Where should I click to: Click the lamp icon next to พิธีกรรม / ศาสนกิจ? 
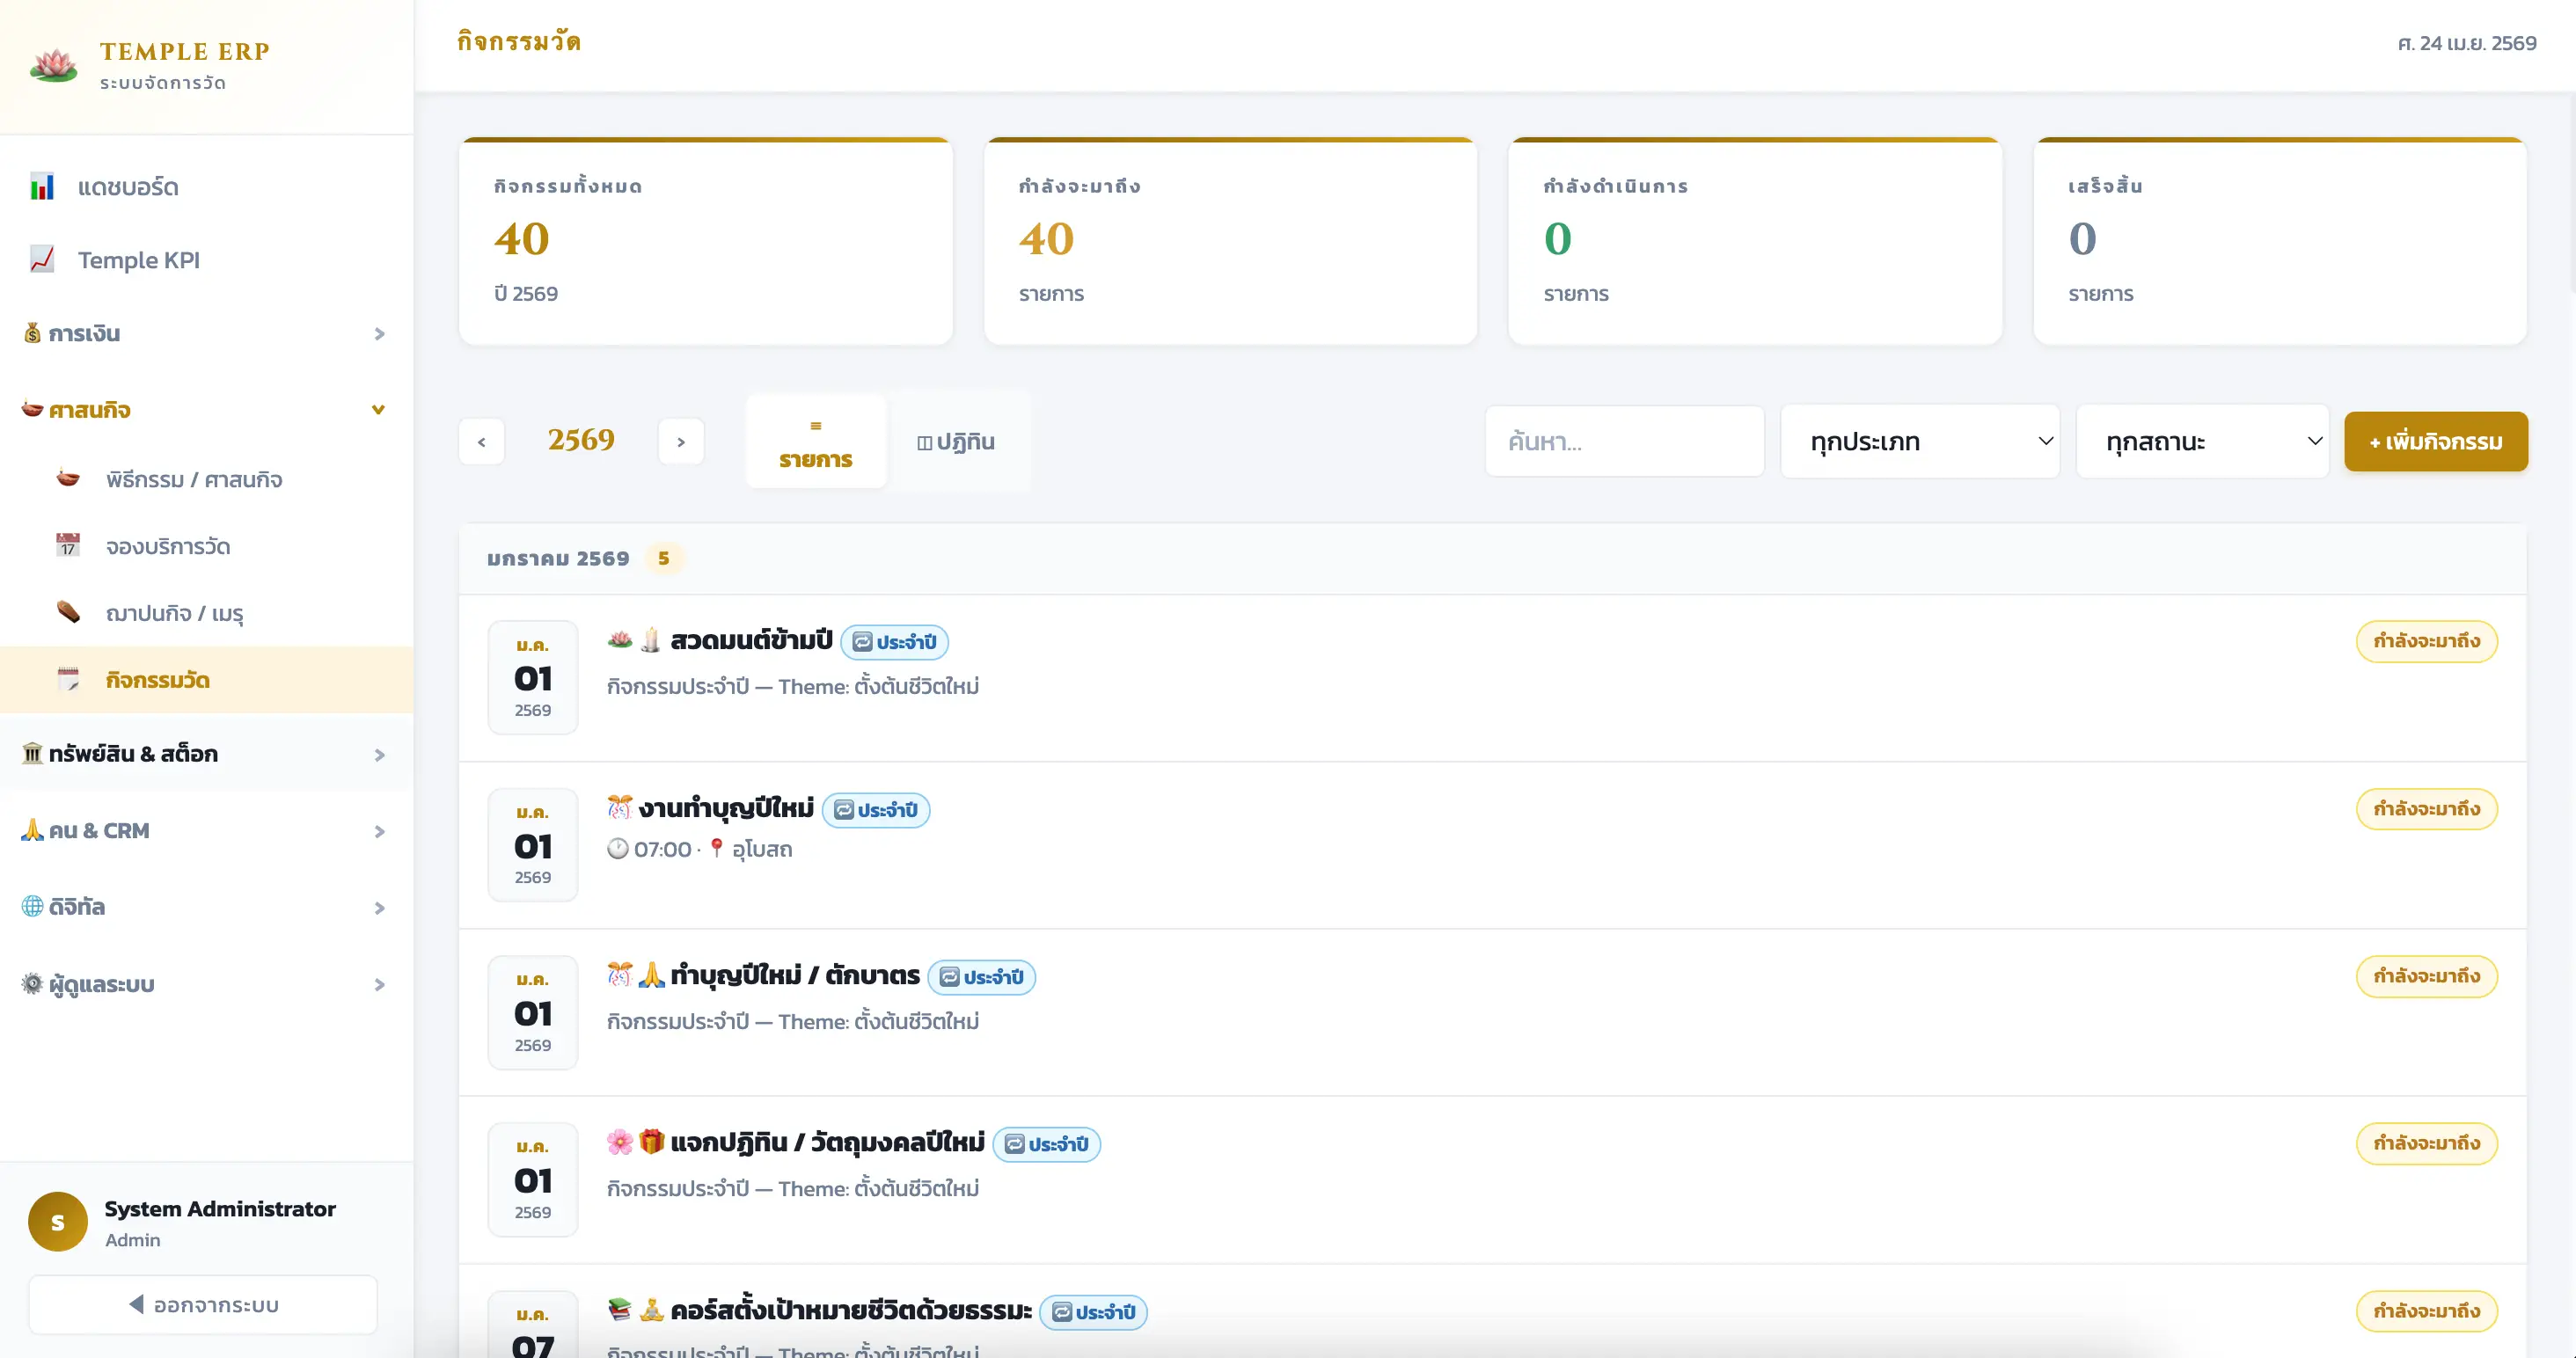click(68, 479)
